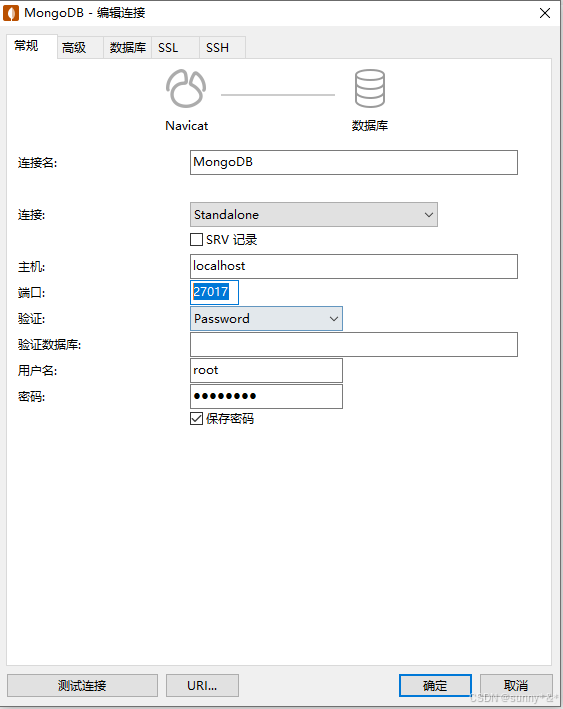Click the 连接名: label
Viewport: 563px width, 709px height.
coord(38,163)
